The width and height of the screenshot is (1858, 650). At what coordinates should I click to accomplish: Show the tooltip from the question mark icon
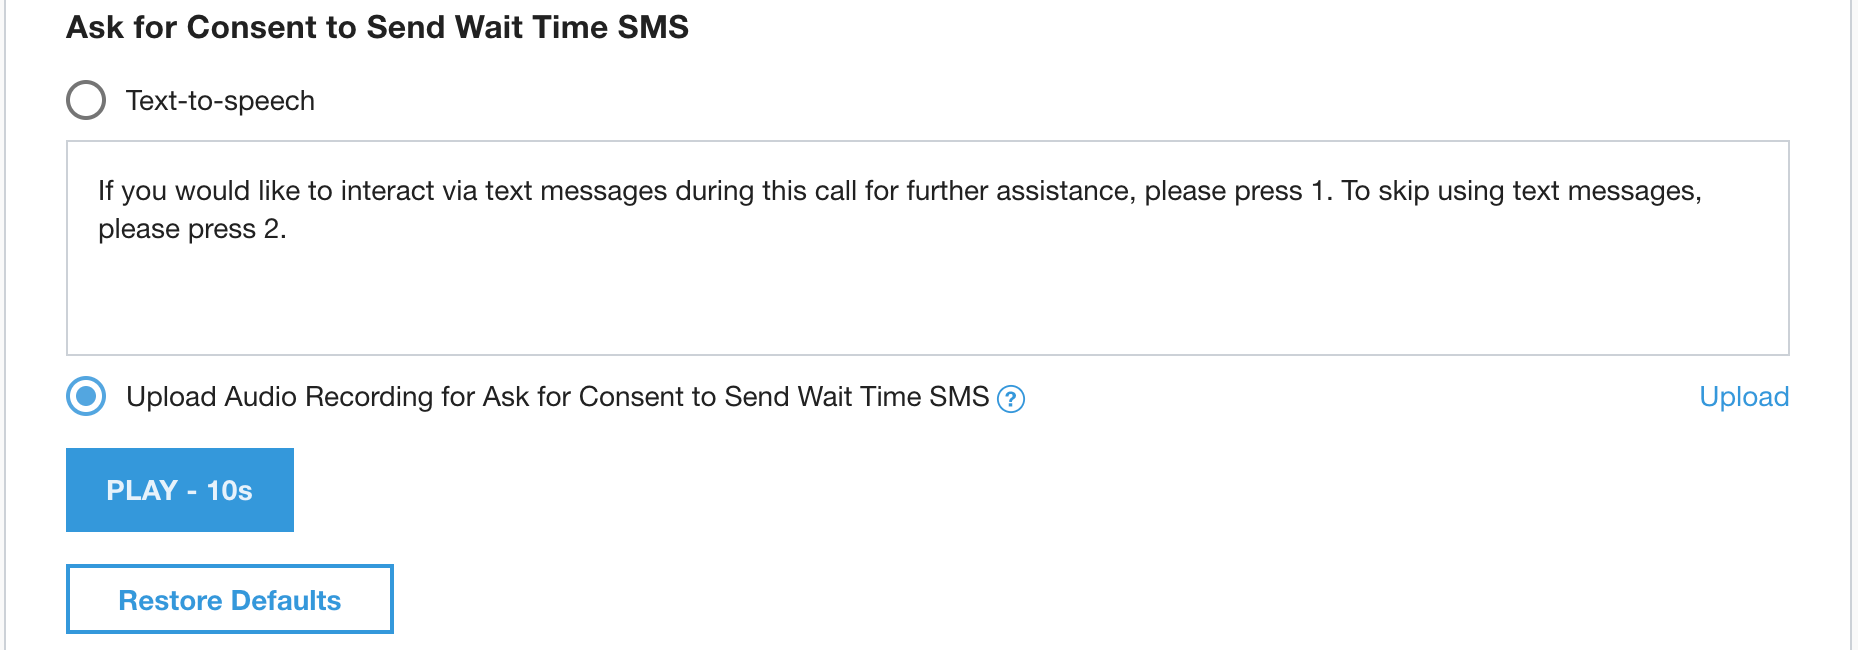(1011, 399)
